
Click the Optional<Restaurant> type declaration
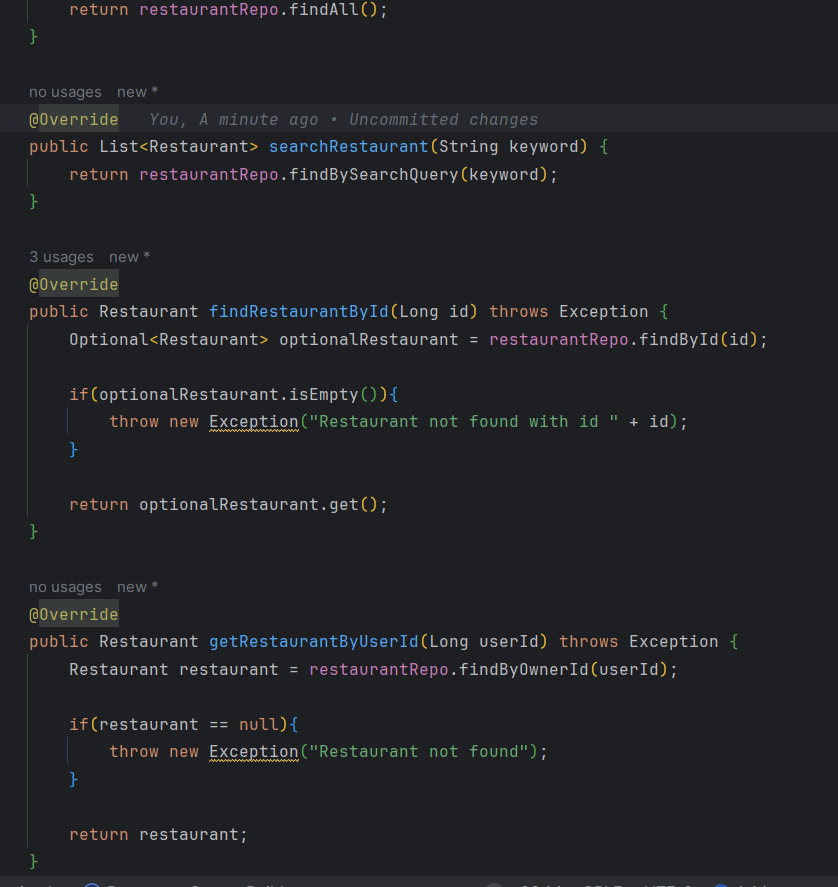click(169, 340)
